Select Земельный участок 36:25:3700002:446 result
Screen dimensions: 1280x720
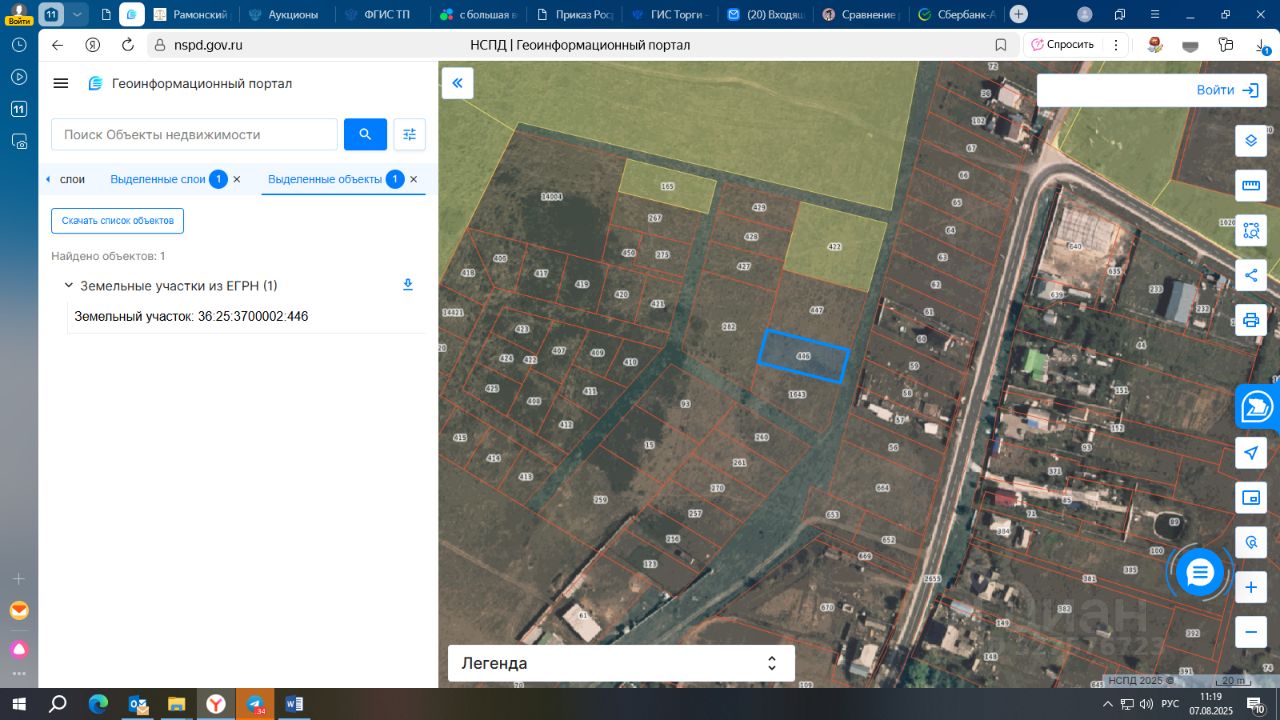click(191, 316)
